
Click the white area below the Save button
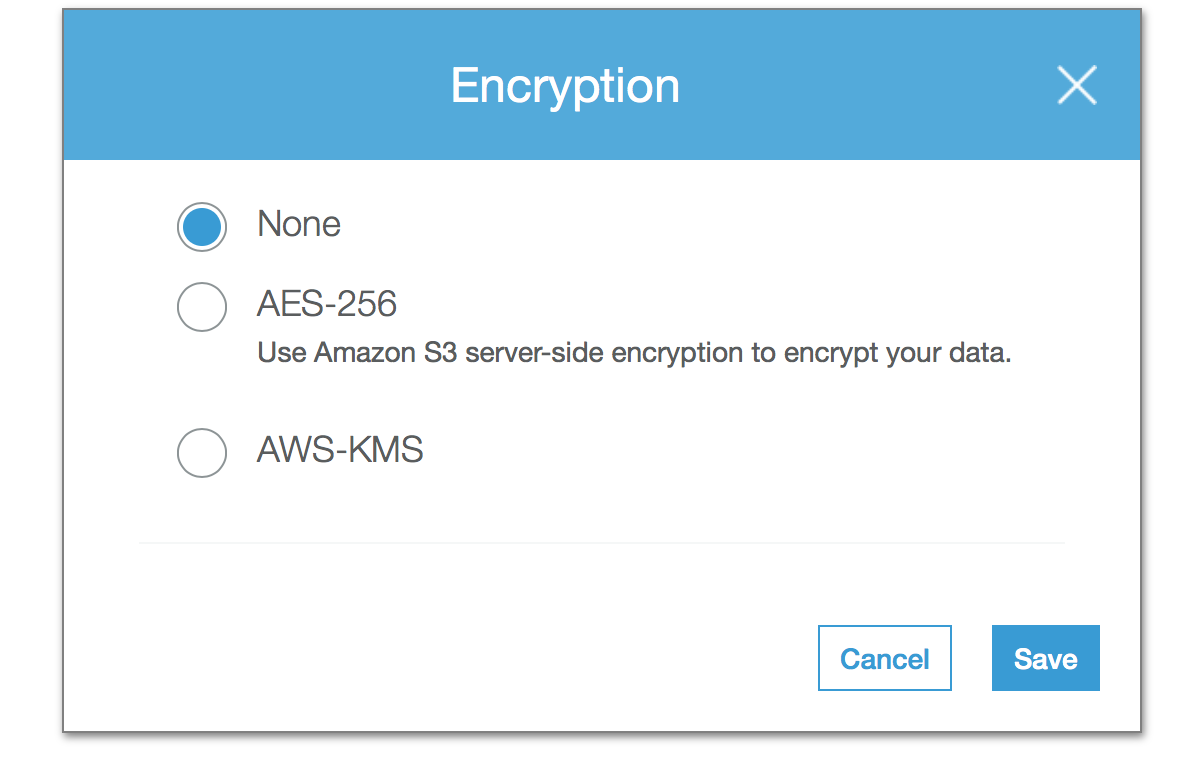click(1045, 712)
